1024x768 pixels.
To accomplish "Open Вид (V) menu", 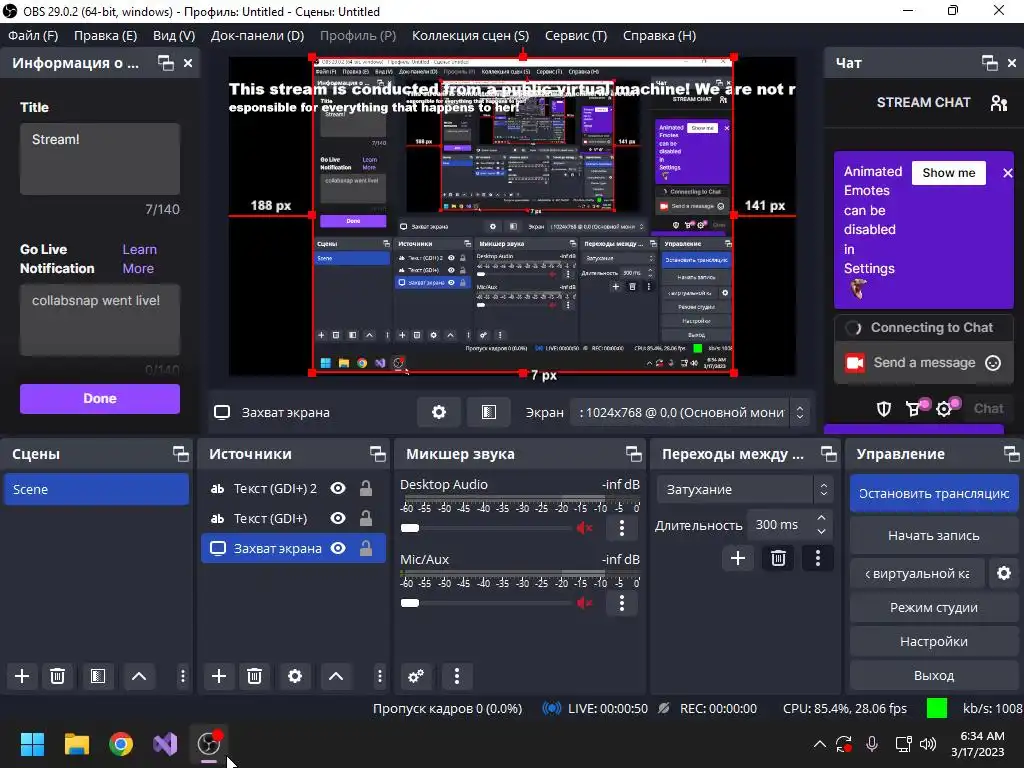I will 174,36.
